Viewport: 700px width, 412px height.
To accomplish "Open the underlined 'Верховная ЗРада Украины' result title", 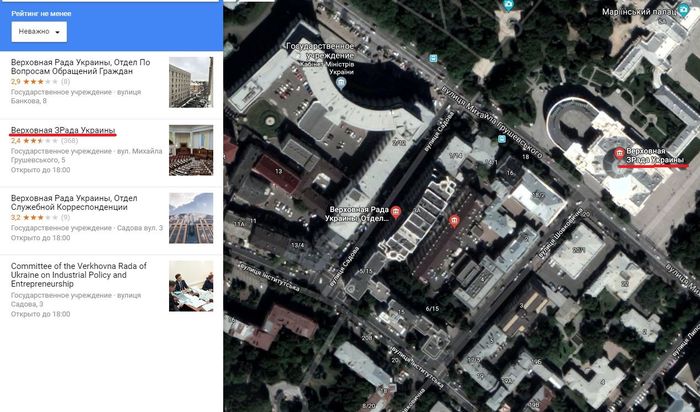I will tap(62, 131).
